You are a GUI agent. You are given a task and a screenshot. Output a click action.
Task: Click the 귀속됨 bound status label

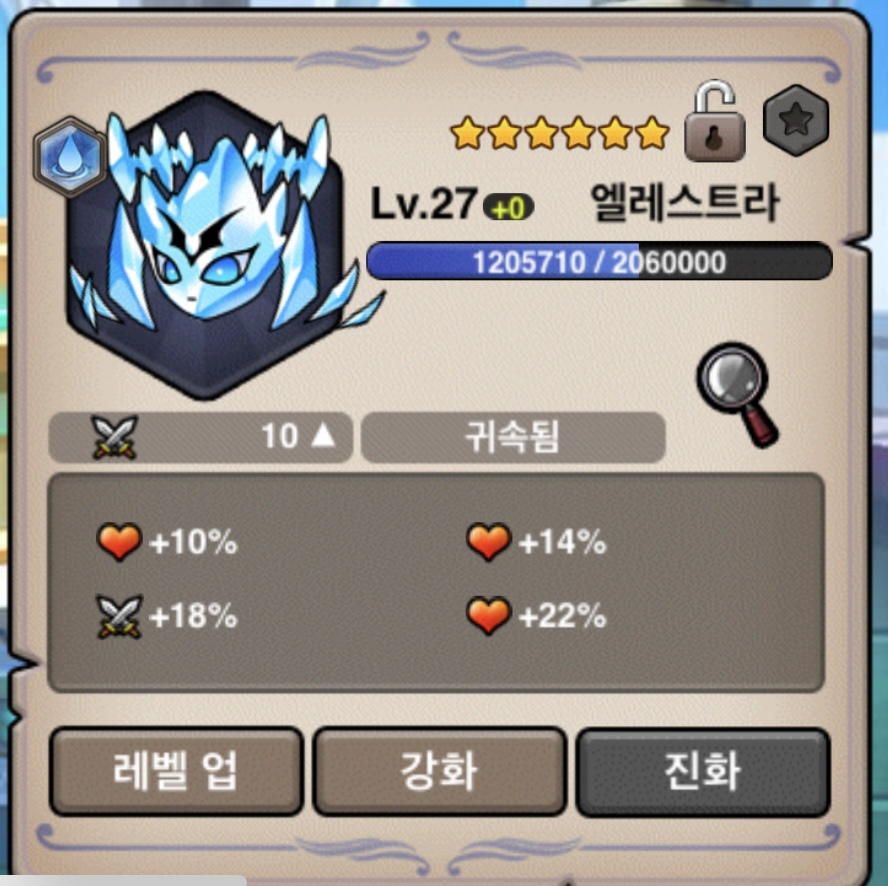513,437
